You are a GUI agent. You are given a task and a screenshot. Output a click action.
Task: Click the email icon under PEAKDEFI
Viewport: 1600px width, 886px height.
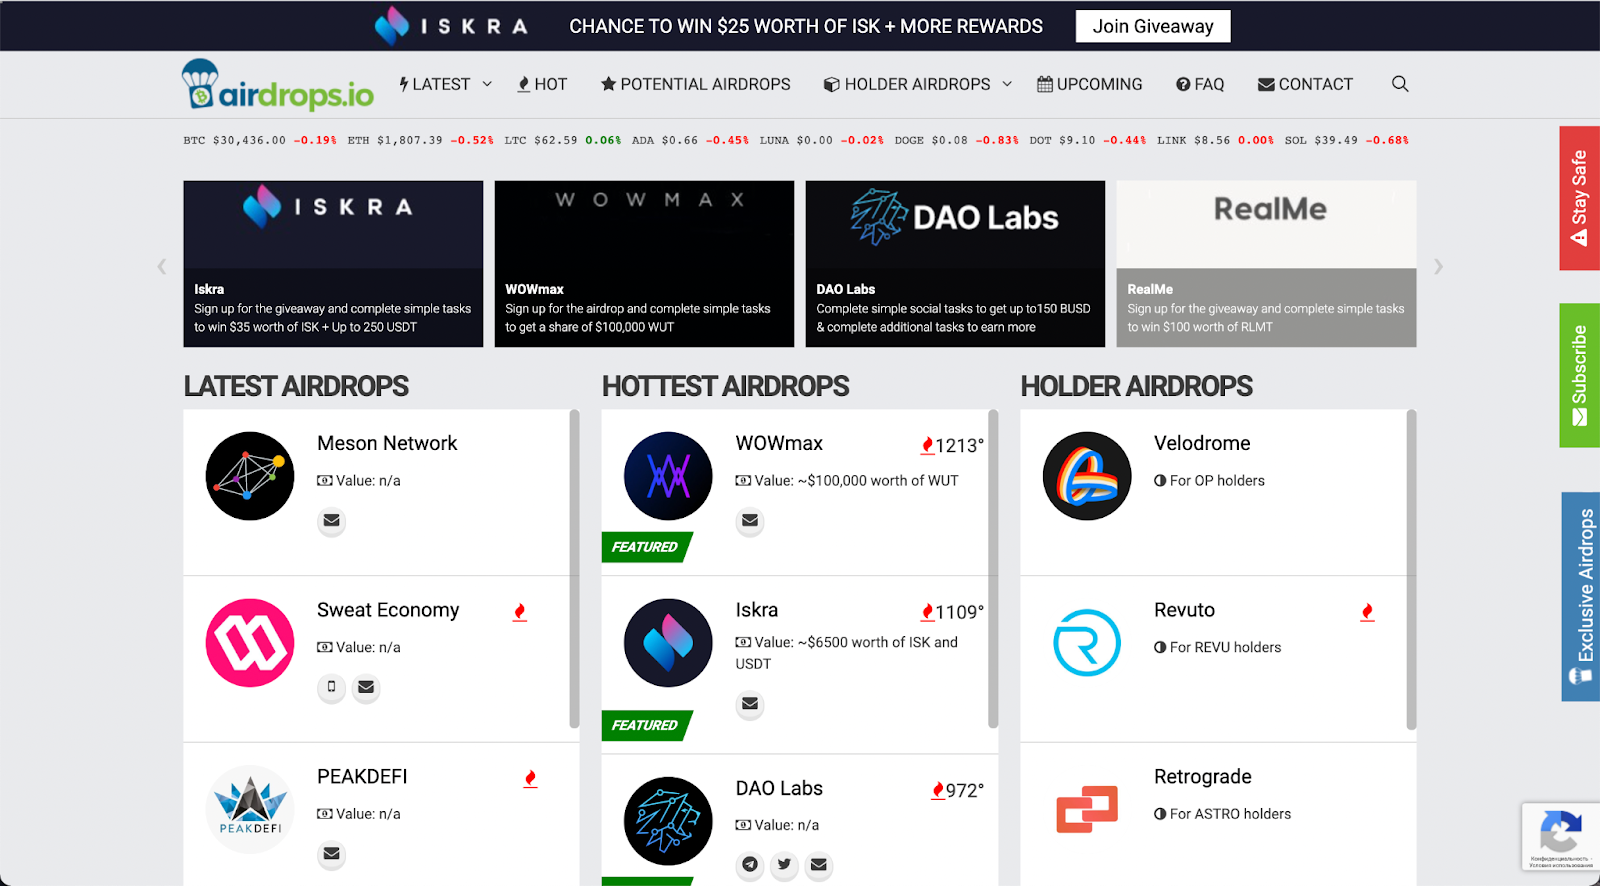tap(332, 854)
